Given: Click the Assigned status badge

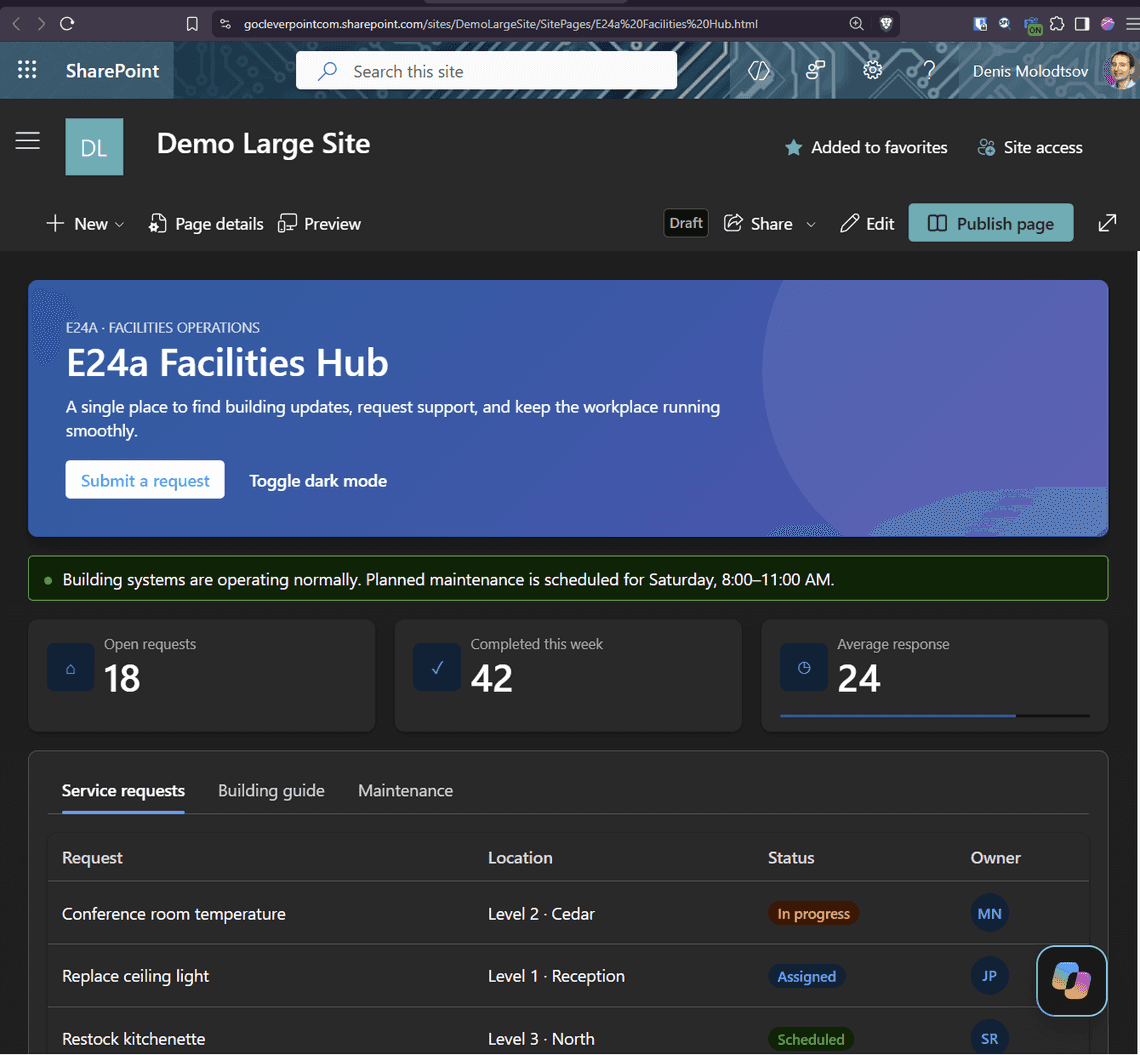Looking at the screenshot, I should (806, 976).
